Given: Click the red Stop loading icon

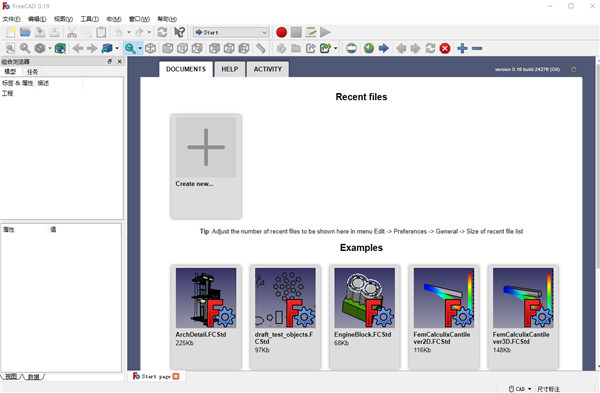Looking at the screenshot, I should point(445,48).
